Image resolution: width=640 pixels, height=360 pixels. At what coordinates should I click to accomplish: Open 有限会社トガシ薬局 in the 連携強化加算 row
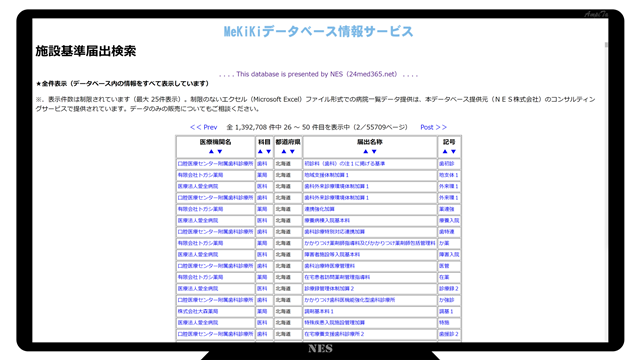(x=200, y=209)
